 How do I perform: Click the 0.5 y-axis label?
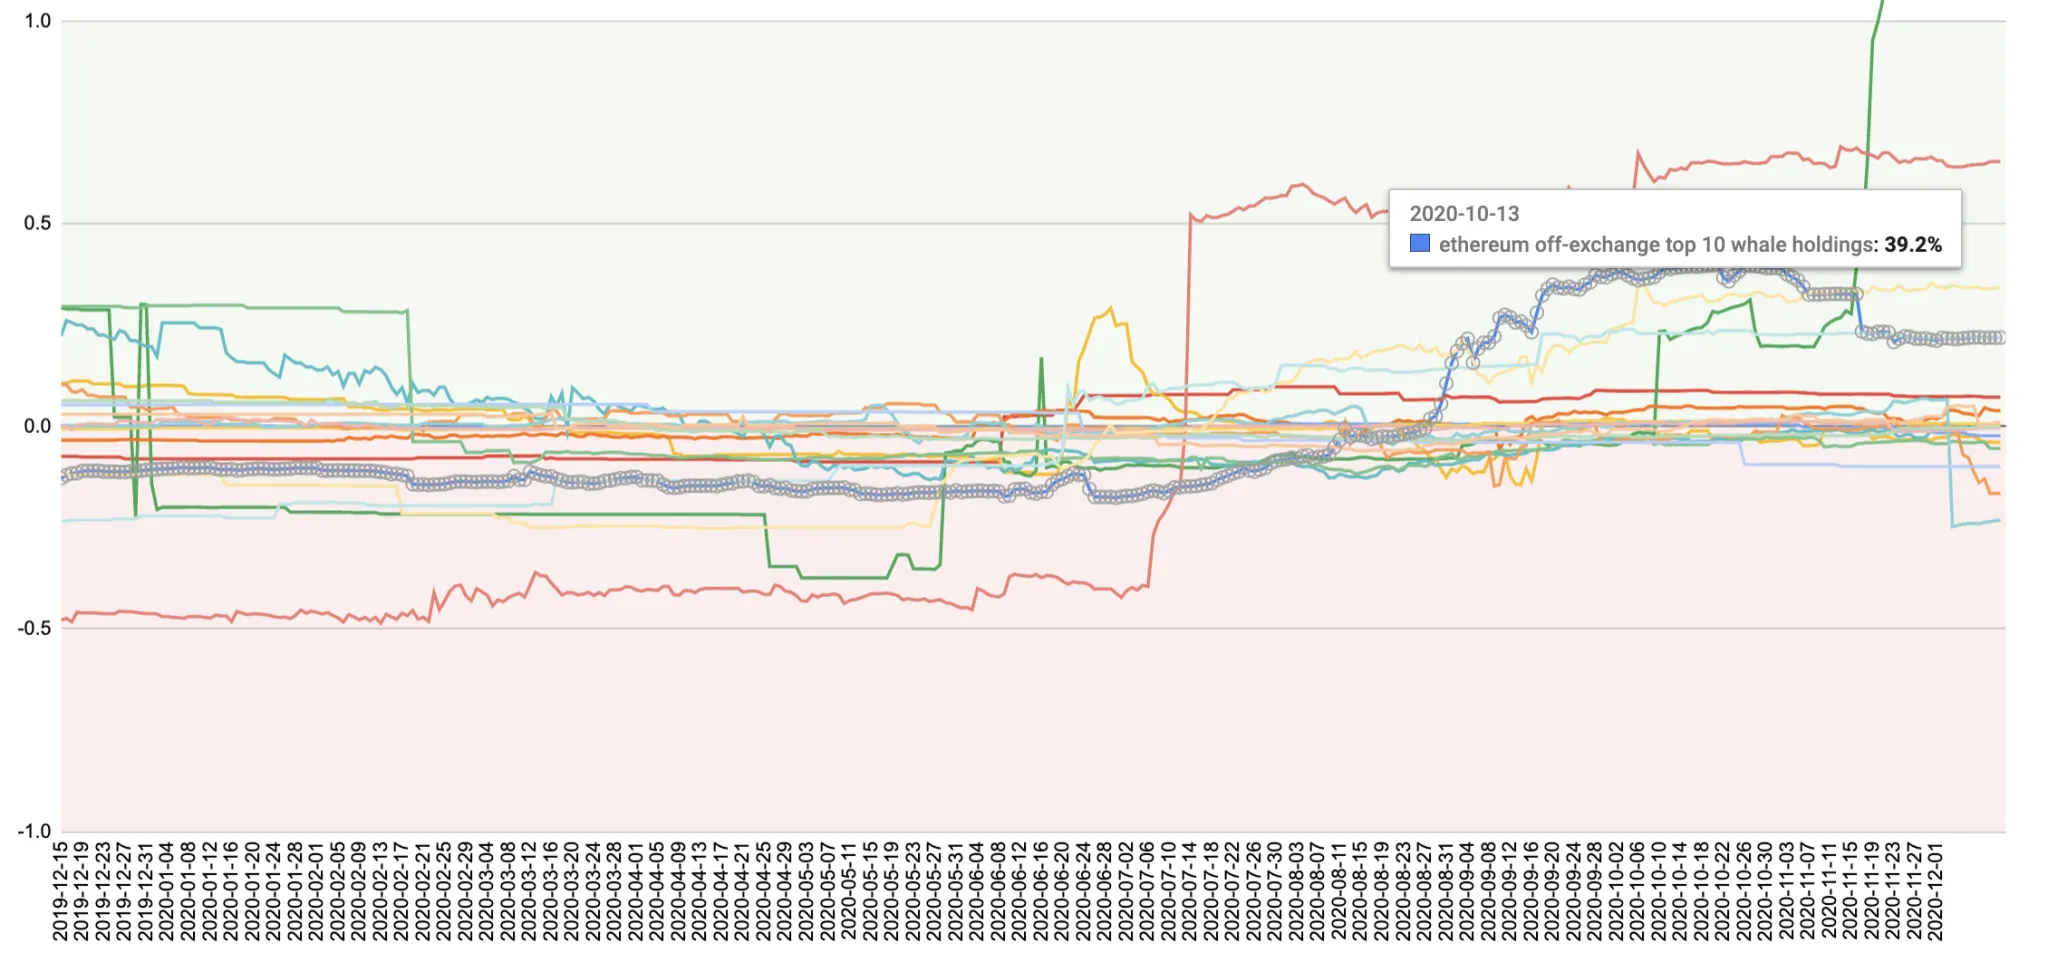(x=37, y=223)
